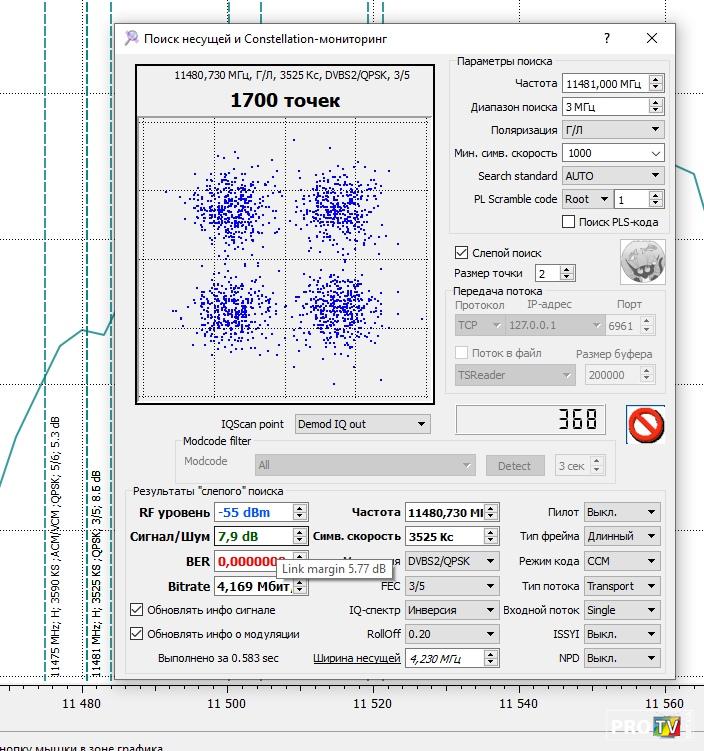
Task: Click the magnifier icon in title bar
Action: pos(131,38)
